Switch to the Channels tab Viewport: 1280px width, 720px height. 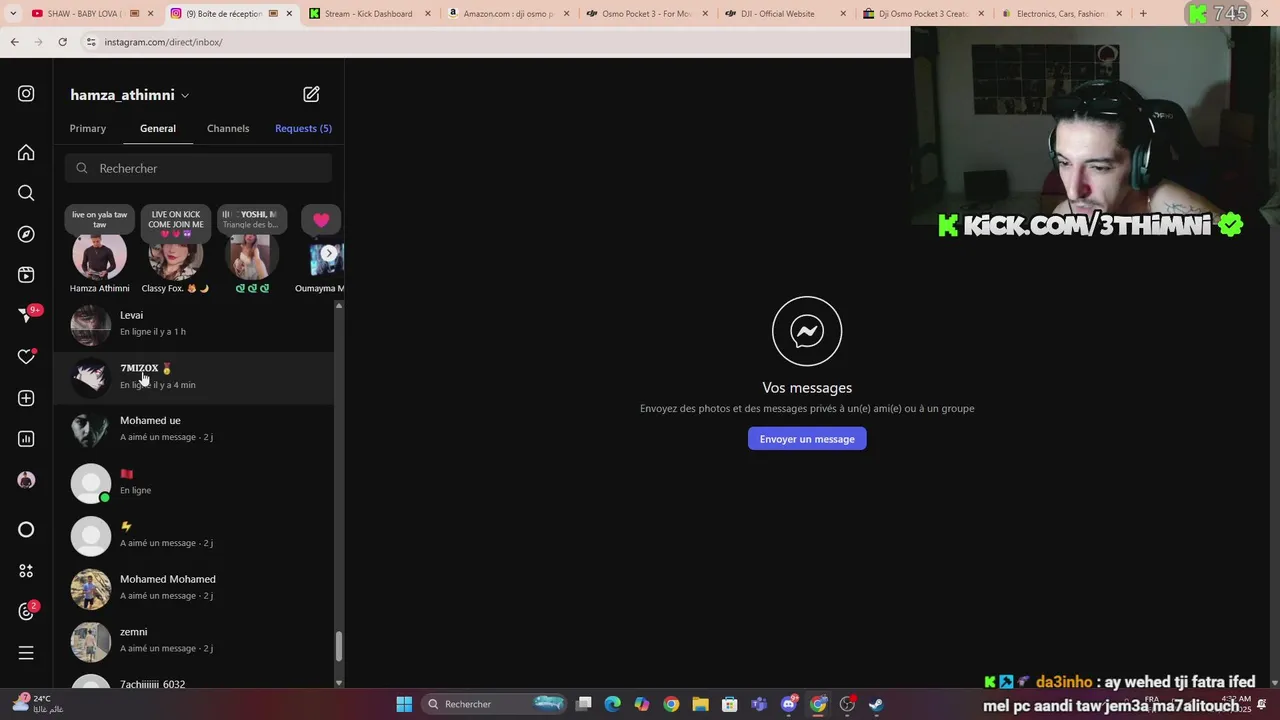click(228, 128)
